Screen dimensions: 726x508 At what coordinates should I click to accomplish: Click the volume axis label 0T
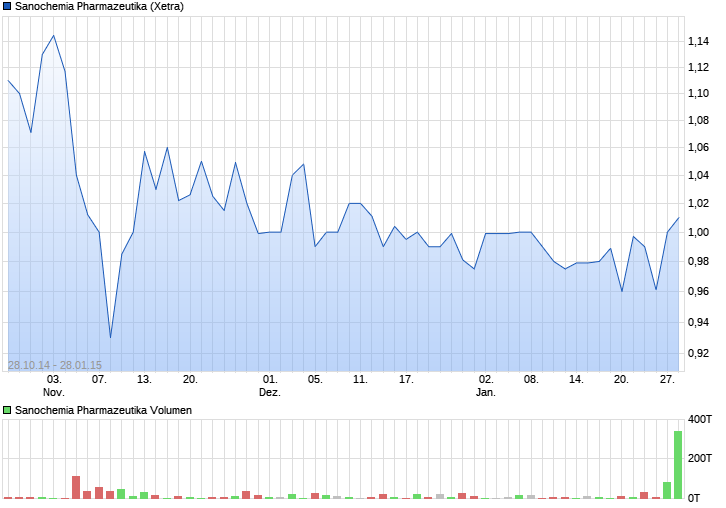click(694, 498)
